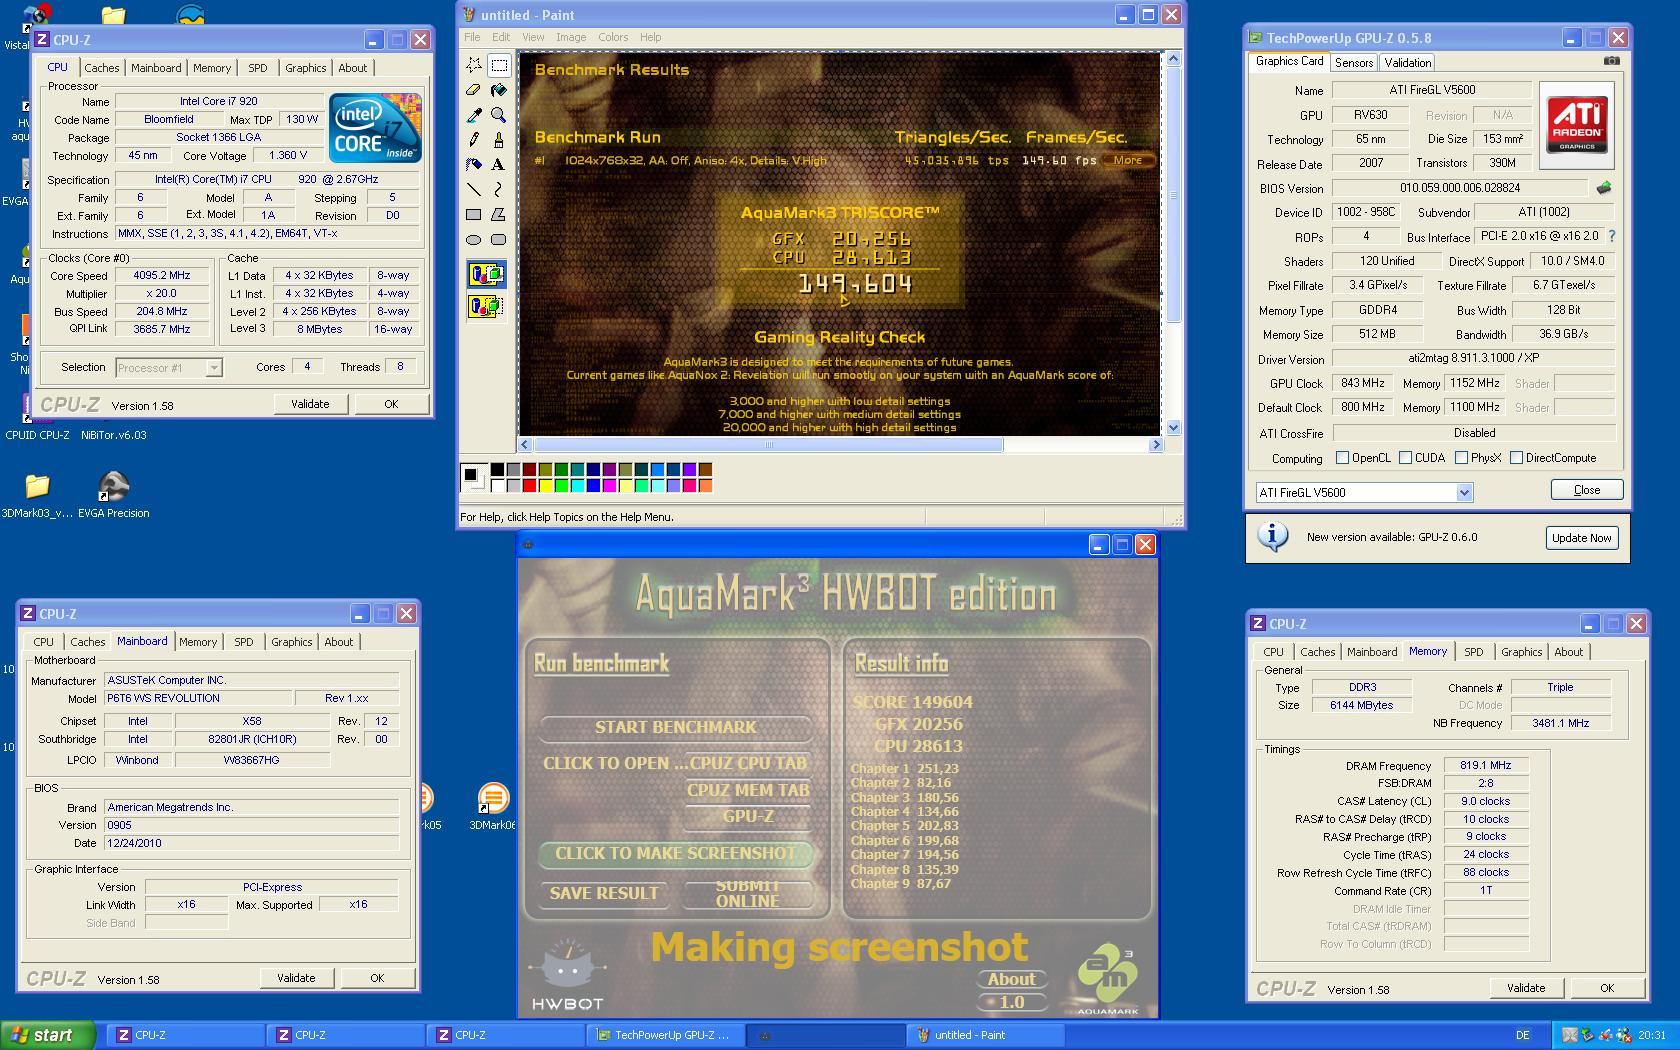Image resolution: width=1680 pixels, height=1050 pixels.
Task: Switch to Validation tab in GPU-Z
Action: pyautogui.click(x=1408, y=62)
